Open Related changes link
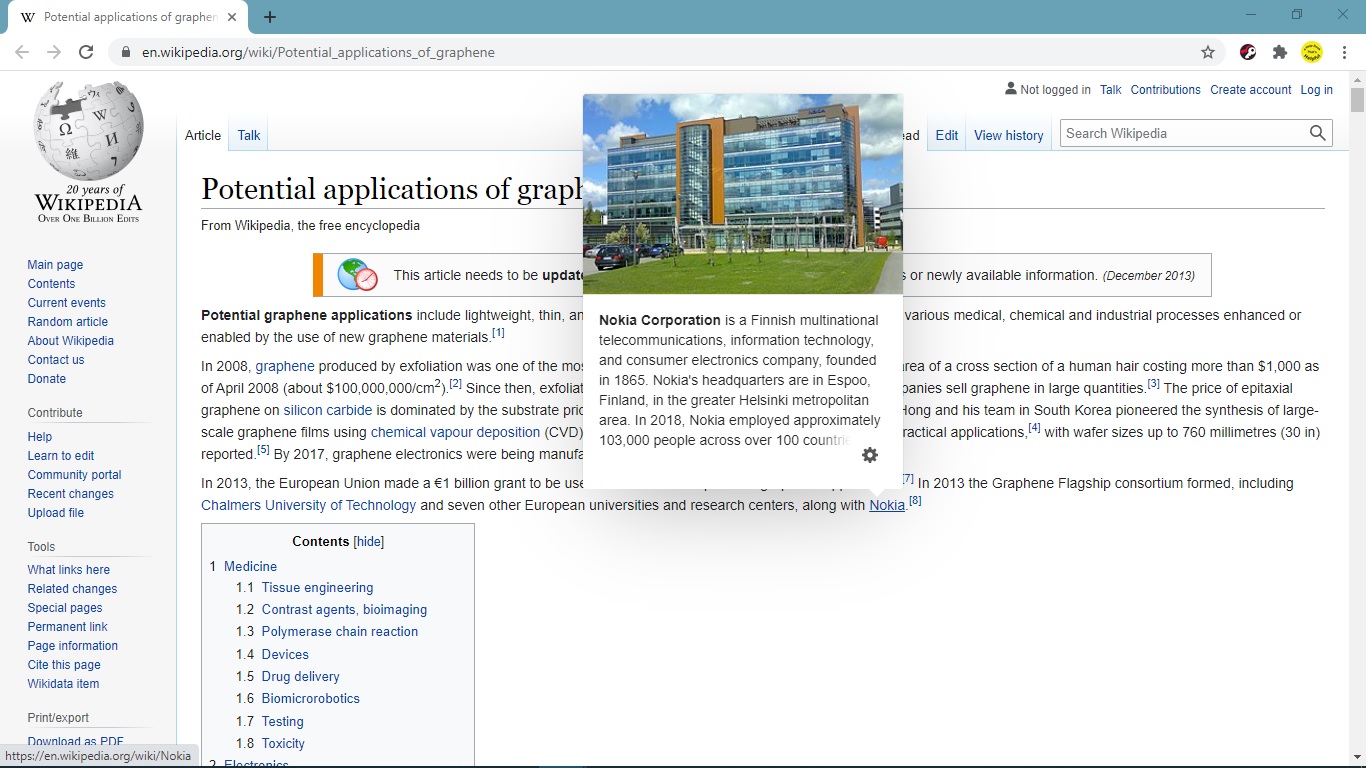The image size is (1366, 768). 72,589
